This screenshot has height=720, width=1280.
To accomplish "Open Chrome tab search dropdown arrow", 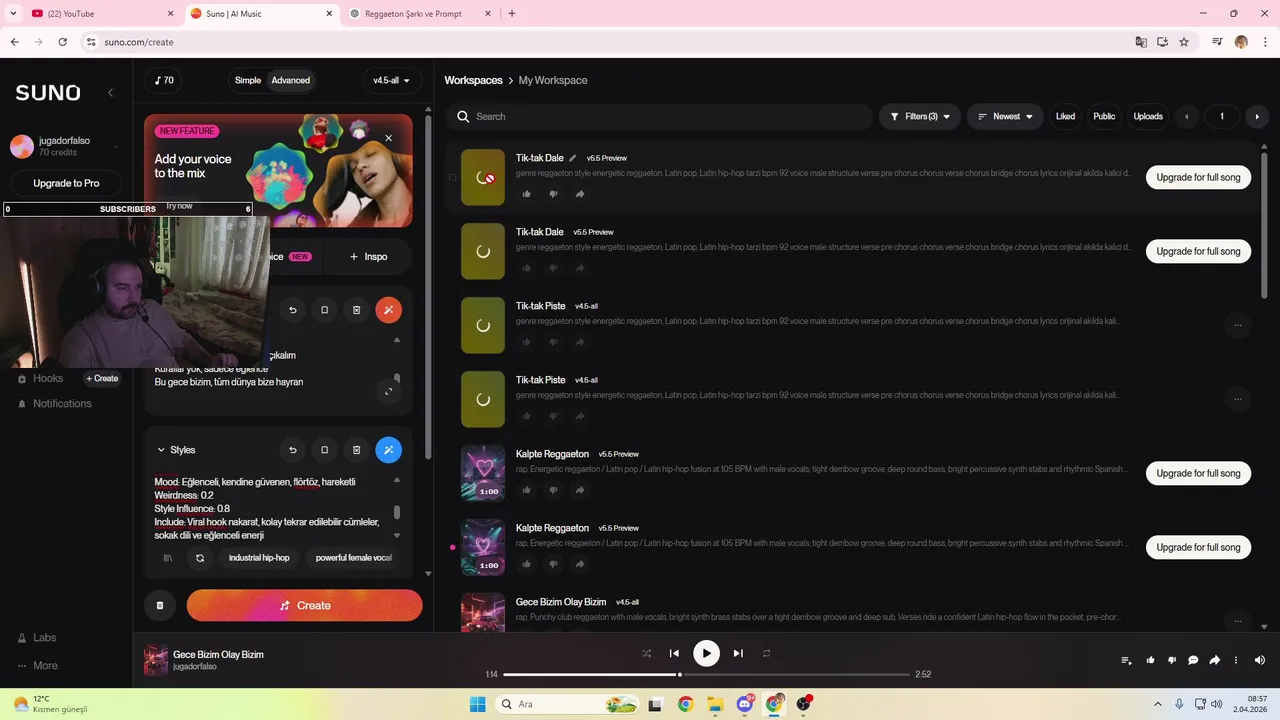I will pos(13,13).
